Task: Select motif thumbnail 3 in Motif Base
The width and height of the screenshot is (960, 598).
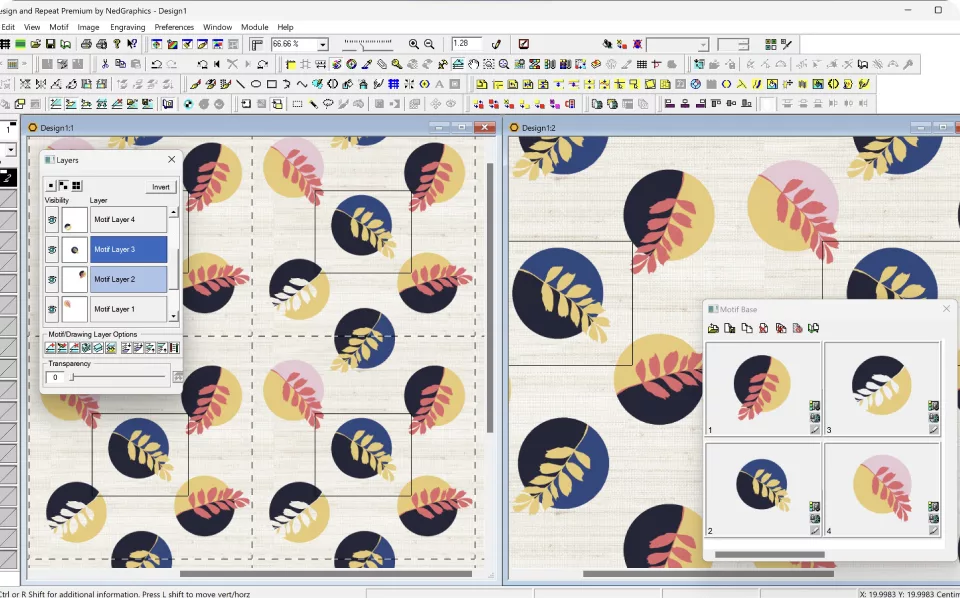Action: click(x=882, y=389)
